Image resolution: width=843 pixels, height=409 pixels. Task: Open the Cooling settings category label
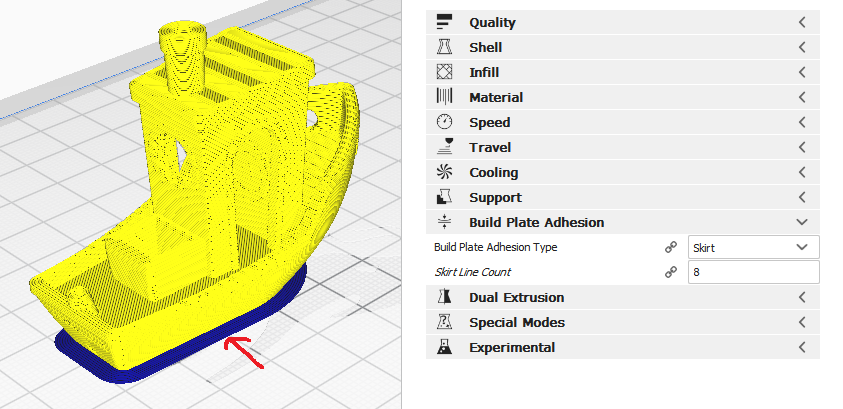point(494,173)
